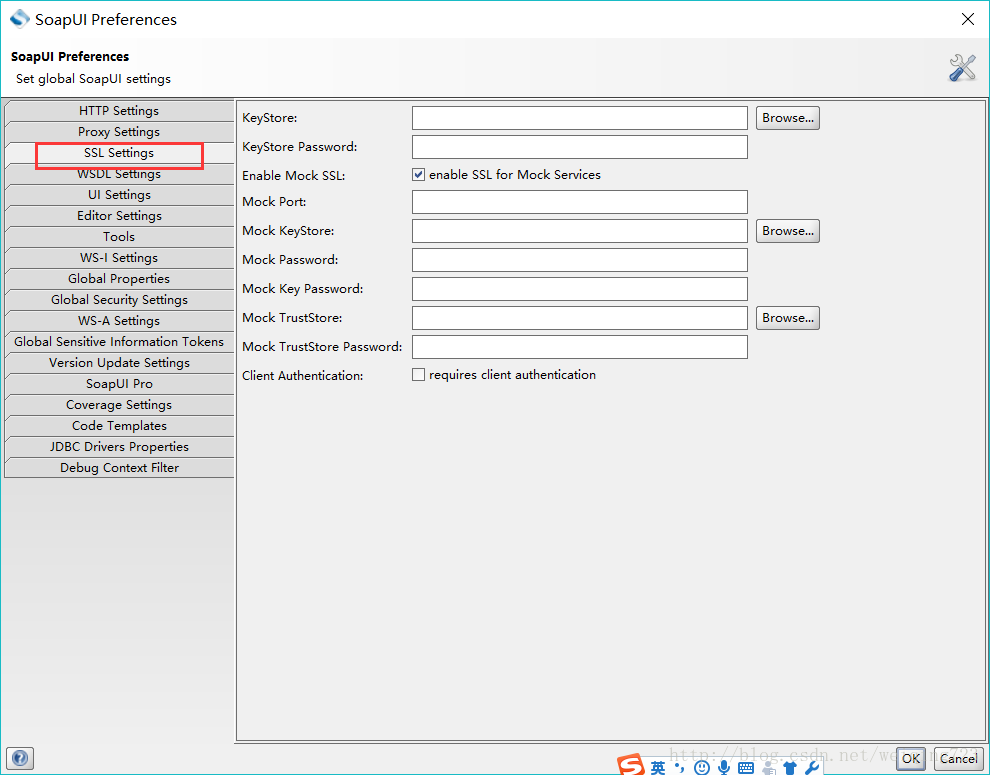Open Version Update Settings tab
Screen dimensions: 990x775
[x=119, y=363]
